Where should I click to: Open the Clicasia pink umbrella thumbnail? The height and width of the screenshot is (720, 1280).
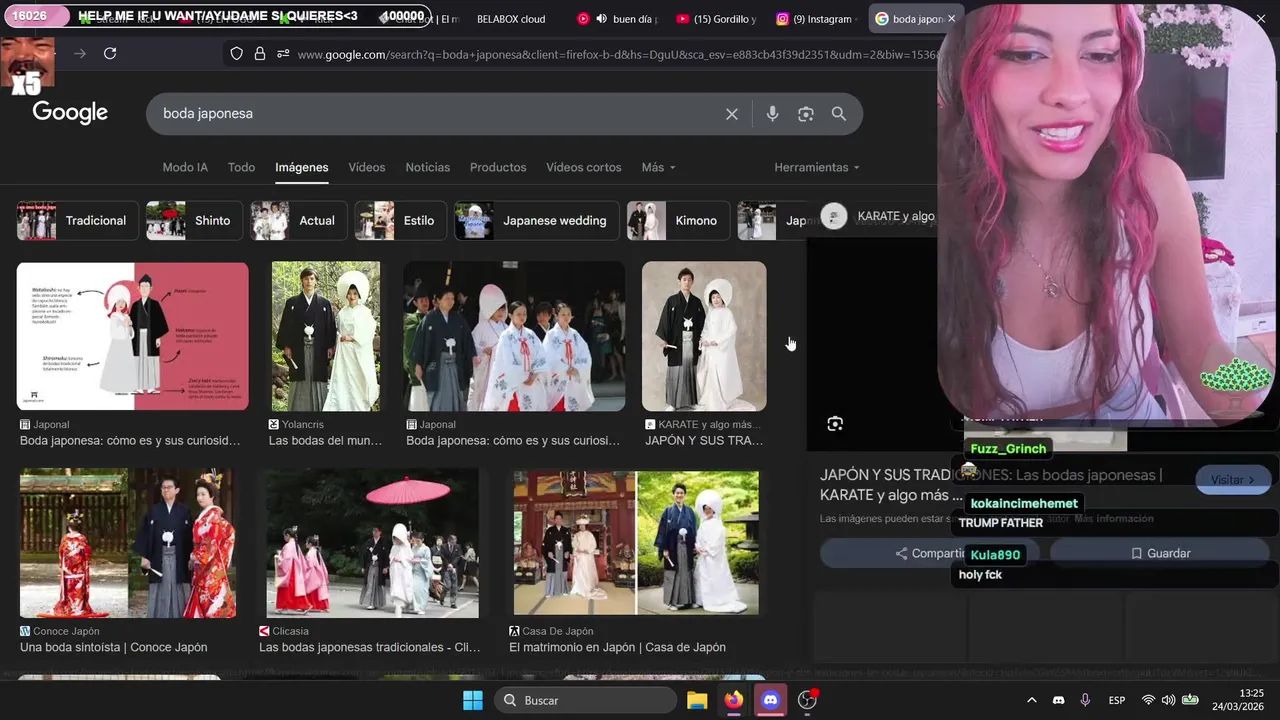click(372, 544)
